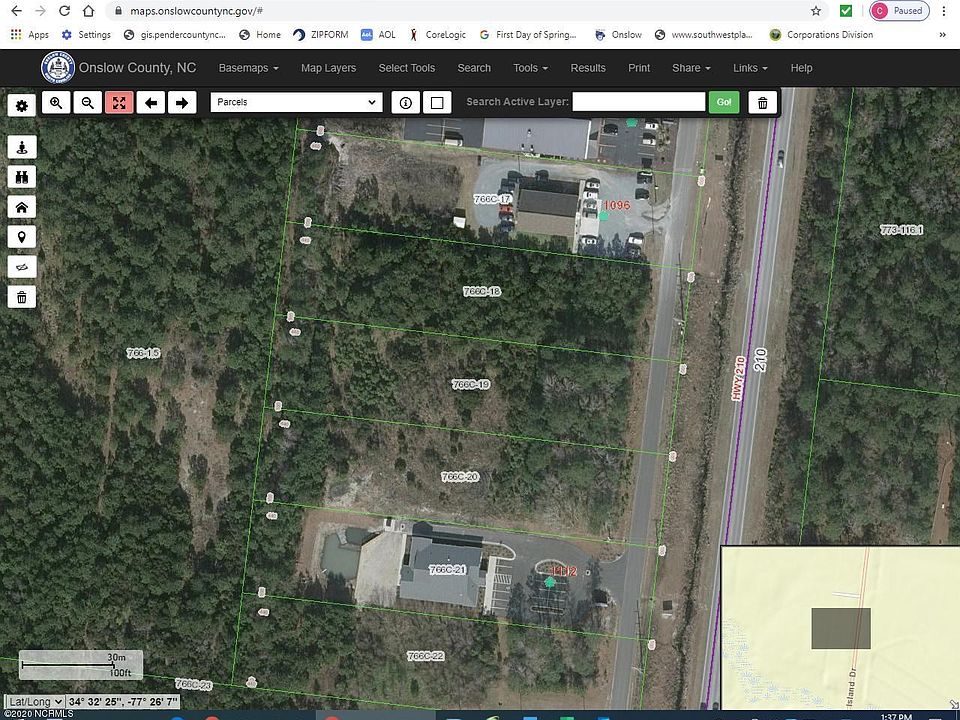Open the Lat/Long coordinate format dropdown
The height and width of the screenshot is (720, 960).
34,702
